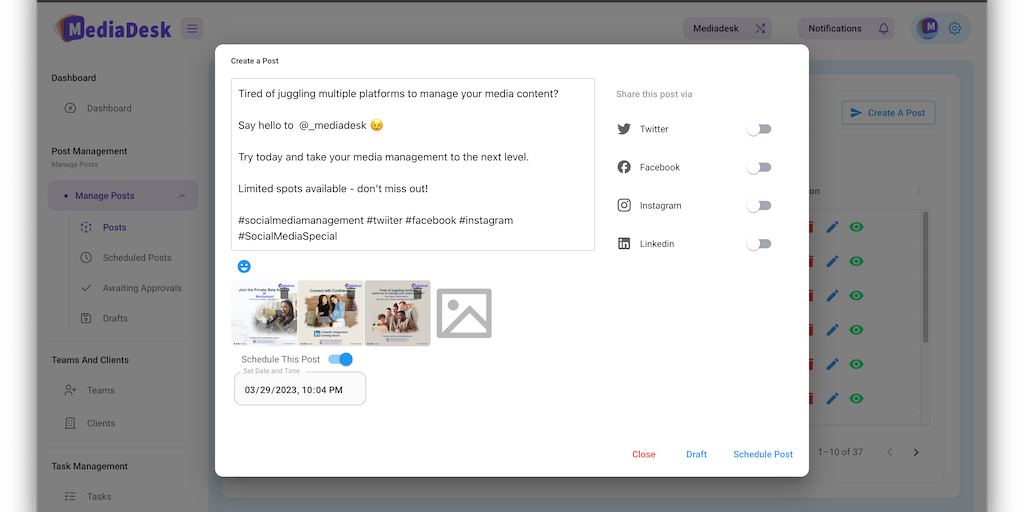Open the Notifications bell icon
1024x512 pixels.
point(884,29)
